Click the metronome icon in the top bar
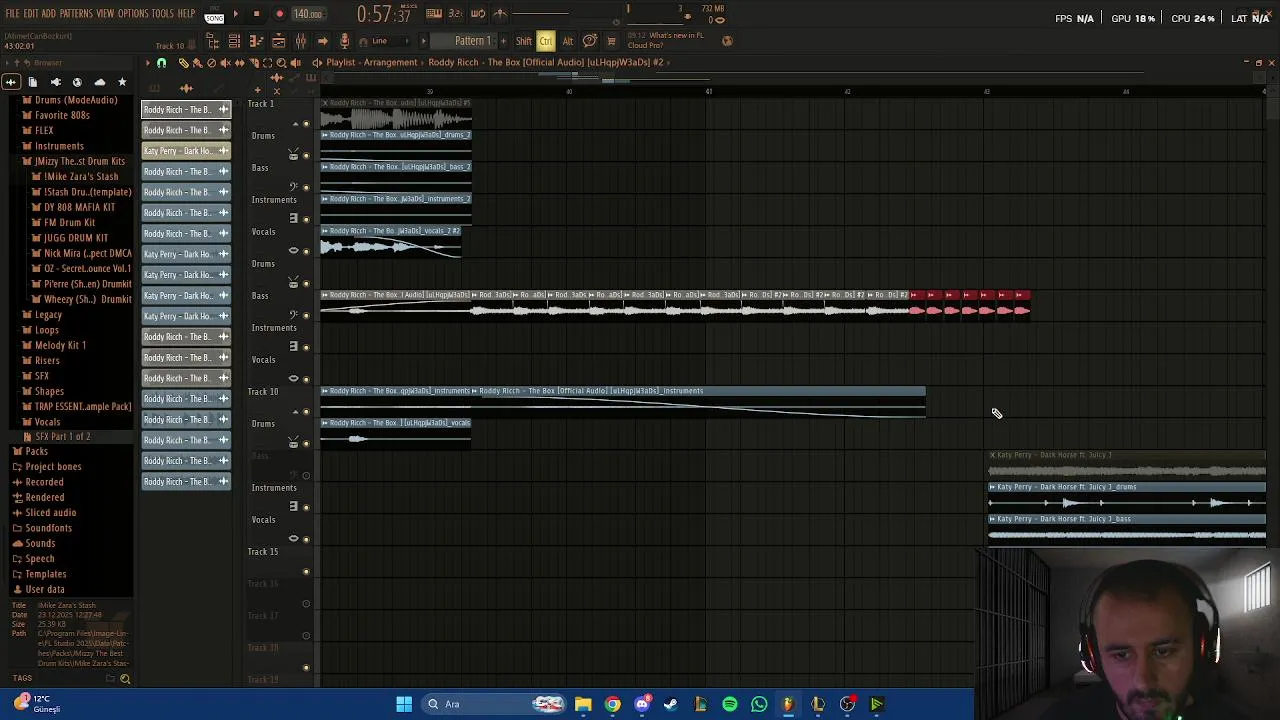The width and height of the screenshot is (1280, 720). pos(500,14)
